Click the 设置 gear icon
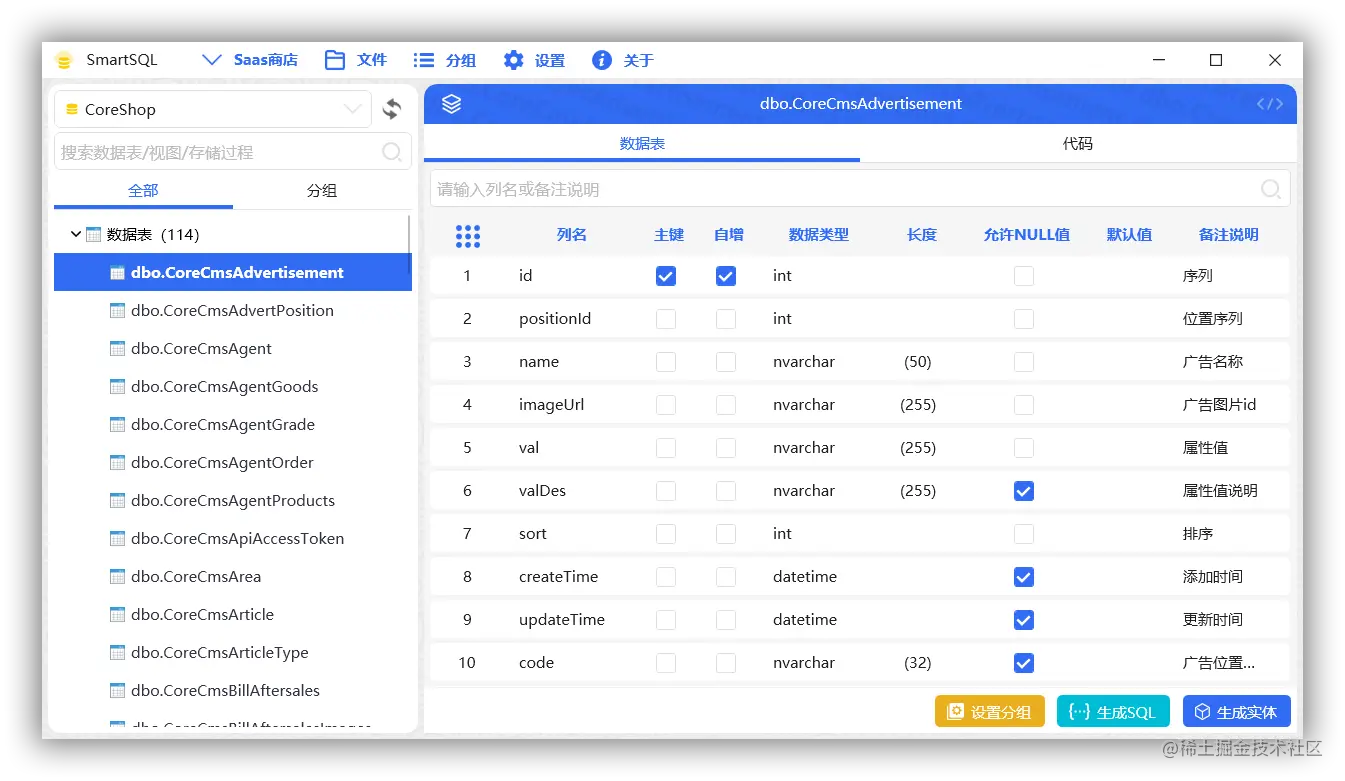The height and width of the screenshot is (781, 1345). [513, 60]
